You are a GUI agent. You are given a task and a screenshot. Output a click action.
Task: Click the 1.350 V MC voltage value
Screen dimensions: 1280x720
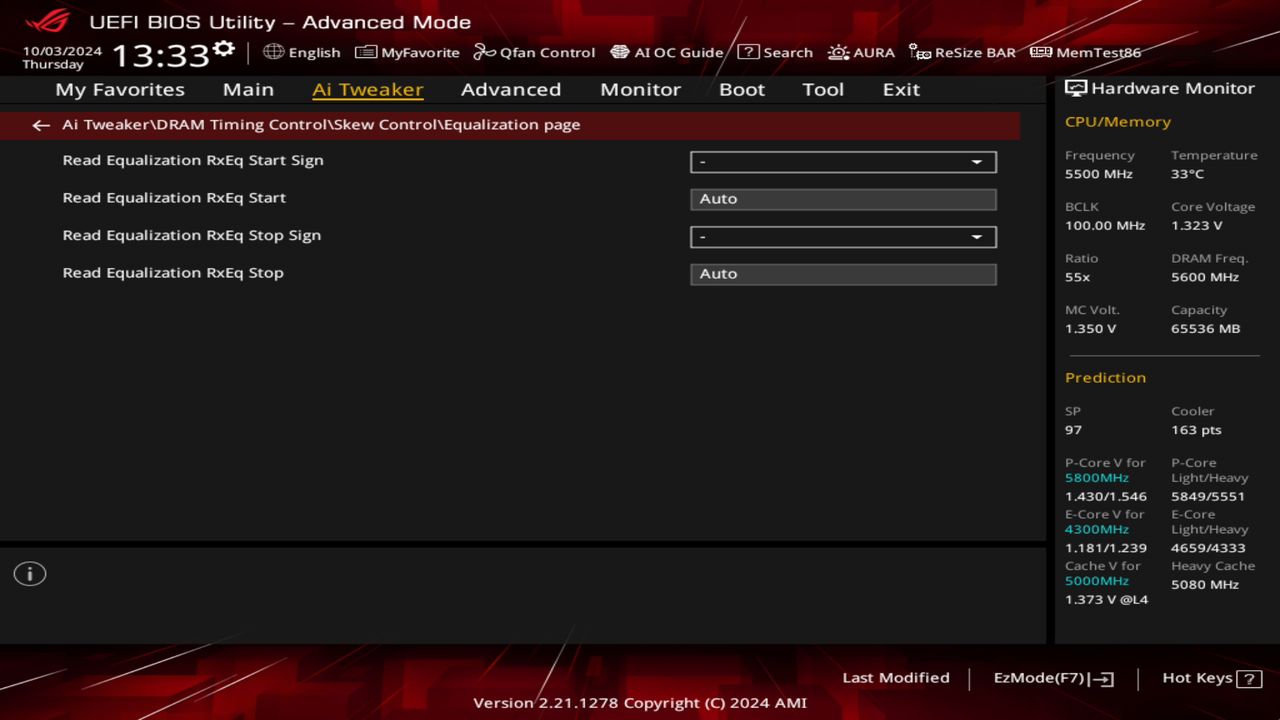pyautogui.click(x=1091, y=329)
